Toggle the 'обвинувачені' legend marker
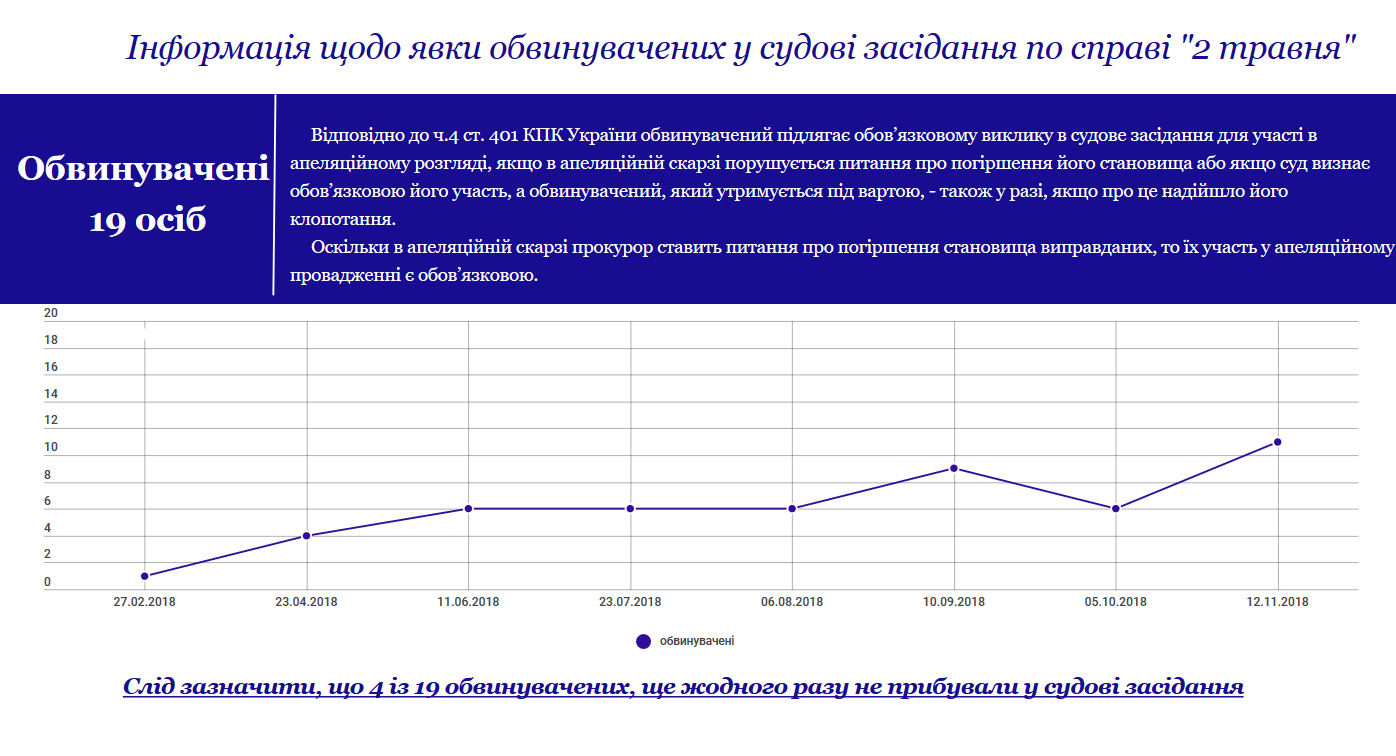Image resolution: width=1396 pixels, height=756 pixels. pos(644,641)
